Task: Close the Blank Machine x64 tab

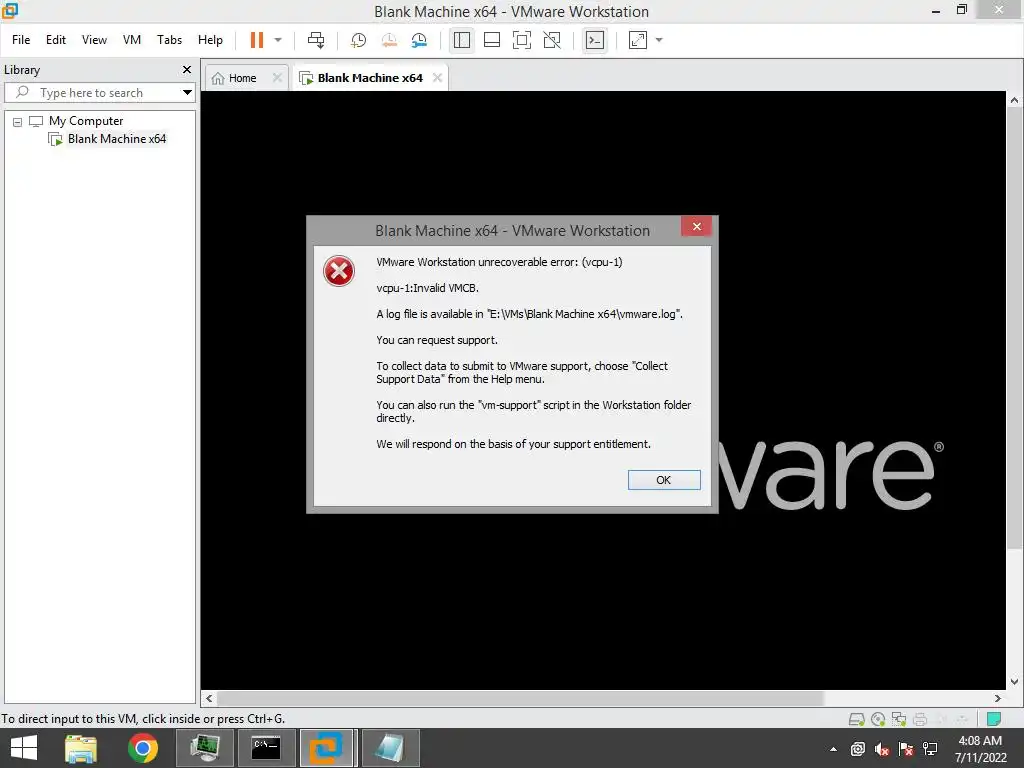Action: 437,78
